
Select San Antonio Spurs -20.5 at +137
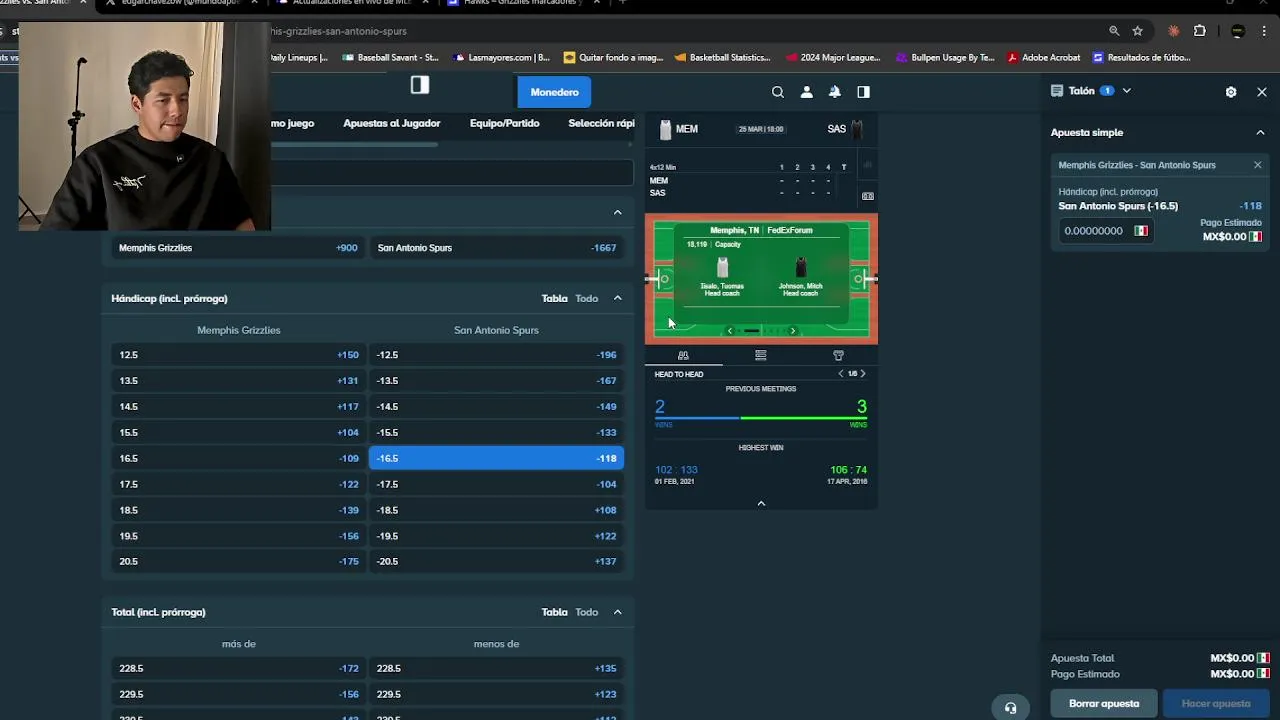point(496,561)
